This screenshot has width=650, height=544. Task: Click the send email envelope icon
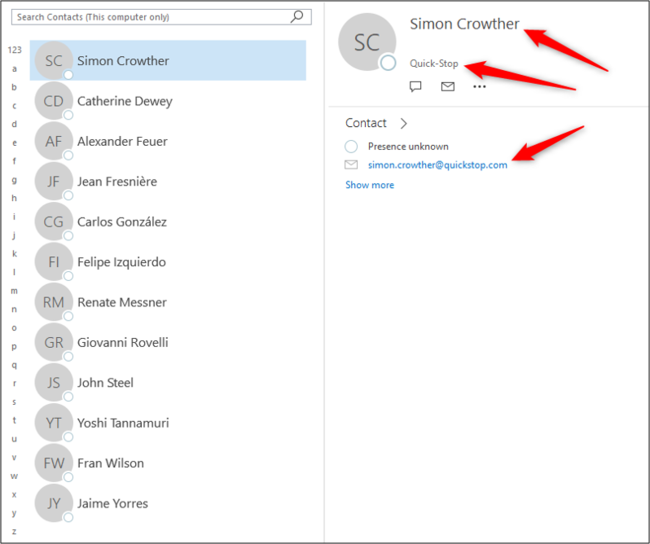[x=448, y=86]
